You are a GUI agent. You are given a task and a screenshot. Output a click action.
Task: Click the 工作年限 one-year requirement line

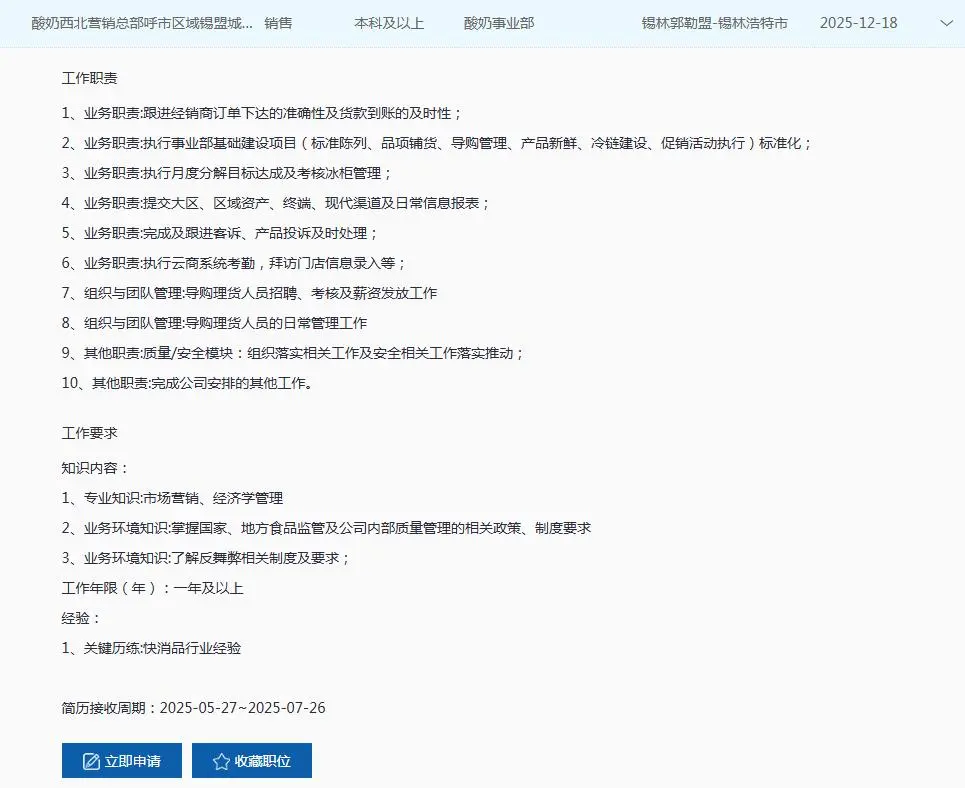tap(152, 588)
